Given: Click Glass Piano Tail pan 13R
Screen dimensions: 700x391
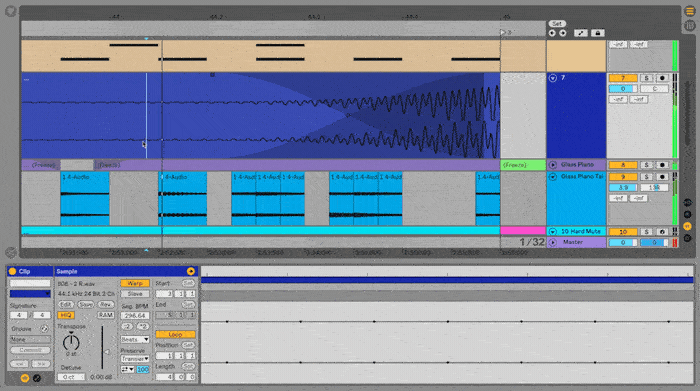Looking at the screenshot, I should tap(654, 187).
